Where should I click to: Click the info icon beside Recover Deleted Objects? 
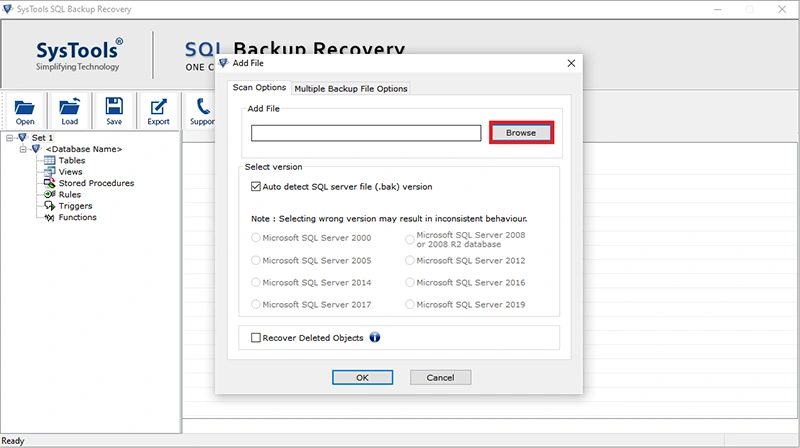(374, 337)
